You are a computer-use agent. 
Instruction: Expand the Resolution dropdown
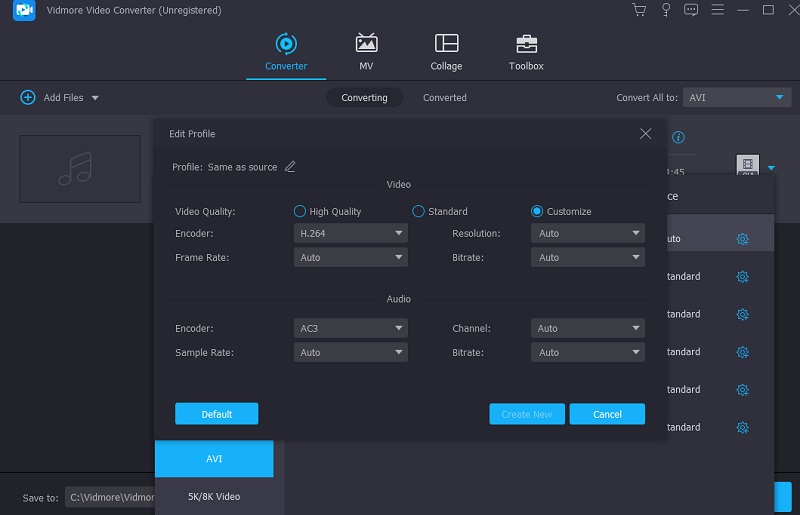point(589,233)
